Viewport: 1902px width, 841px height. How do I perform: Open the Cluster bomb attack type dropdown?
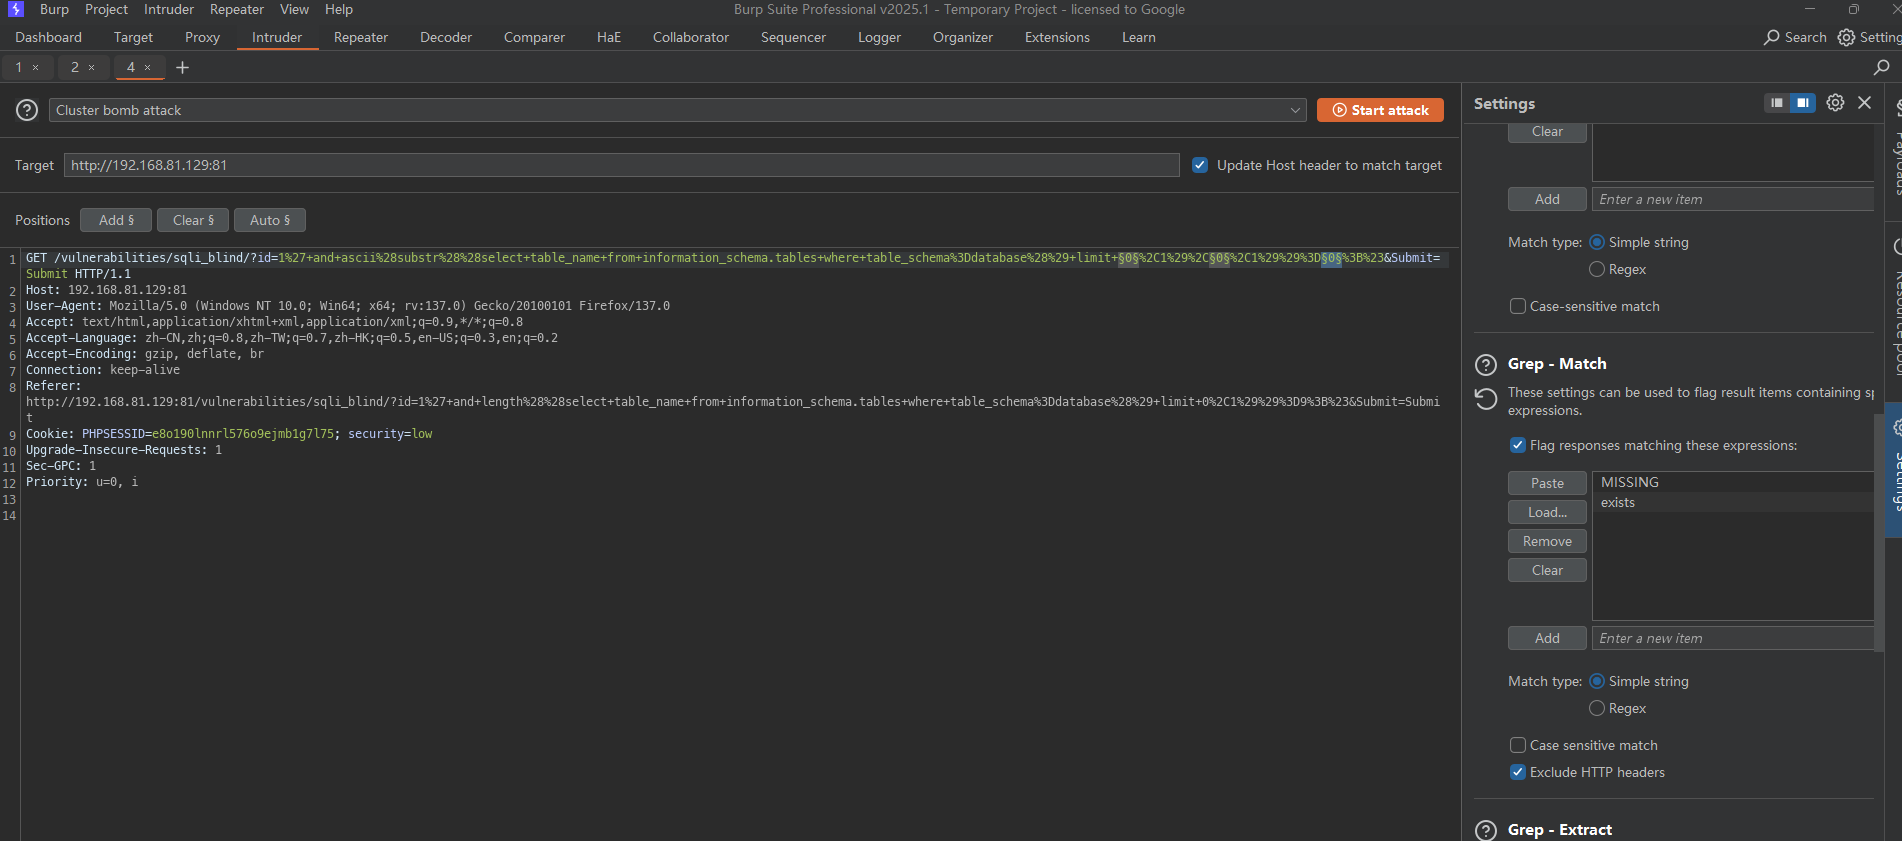click(x=677, y=110)
